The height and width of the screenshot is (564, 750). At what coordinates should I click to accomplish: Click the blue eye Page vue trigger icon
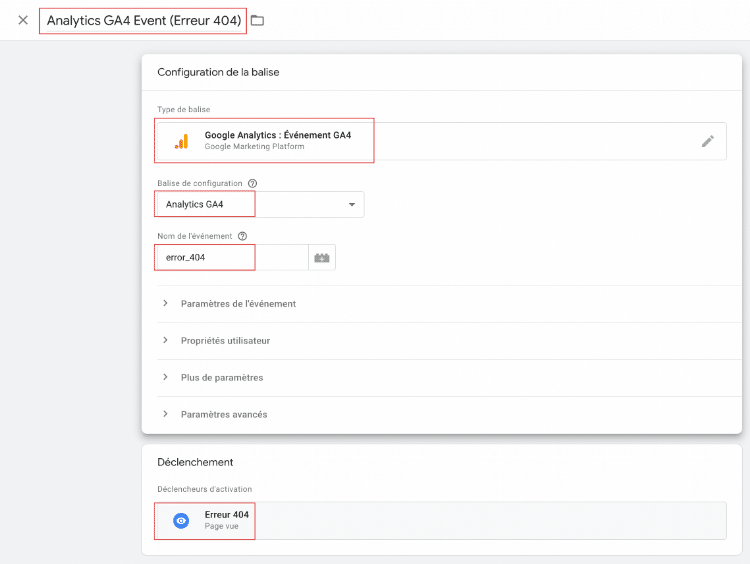181,521
